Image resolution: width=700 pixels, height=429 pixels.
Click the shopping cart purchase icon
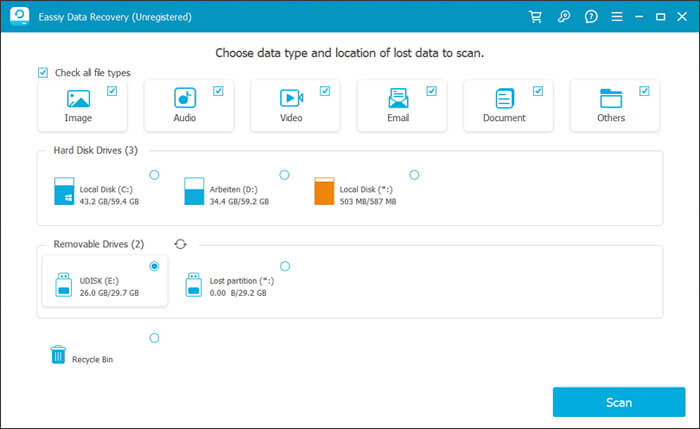(x=536, y=17)
